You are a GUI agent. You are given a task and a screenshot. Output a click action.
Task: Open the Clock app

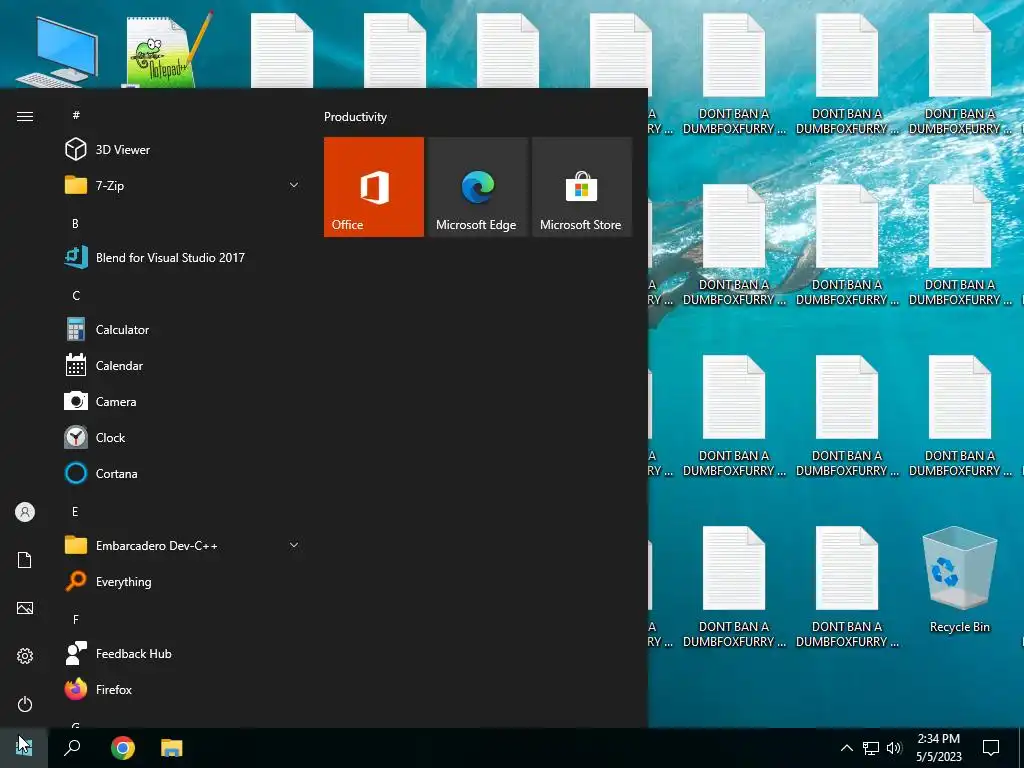tap(183, 438)
